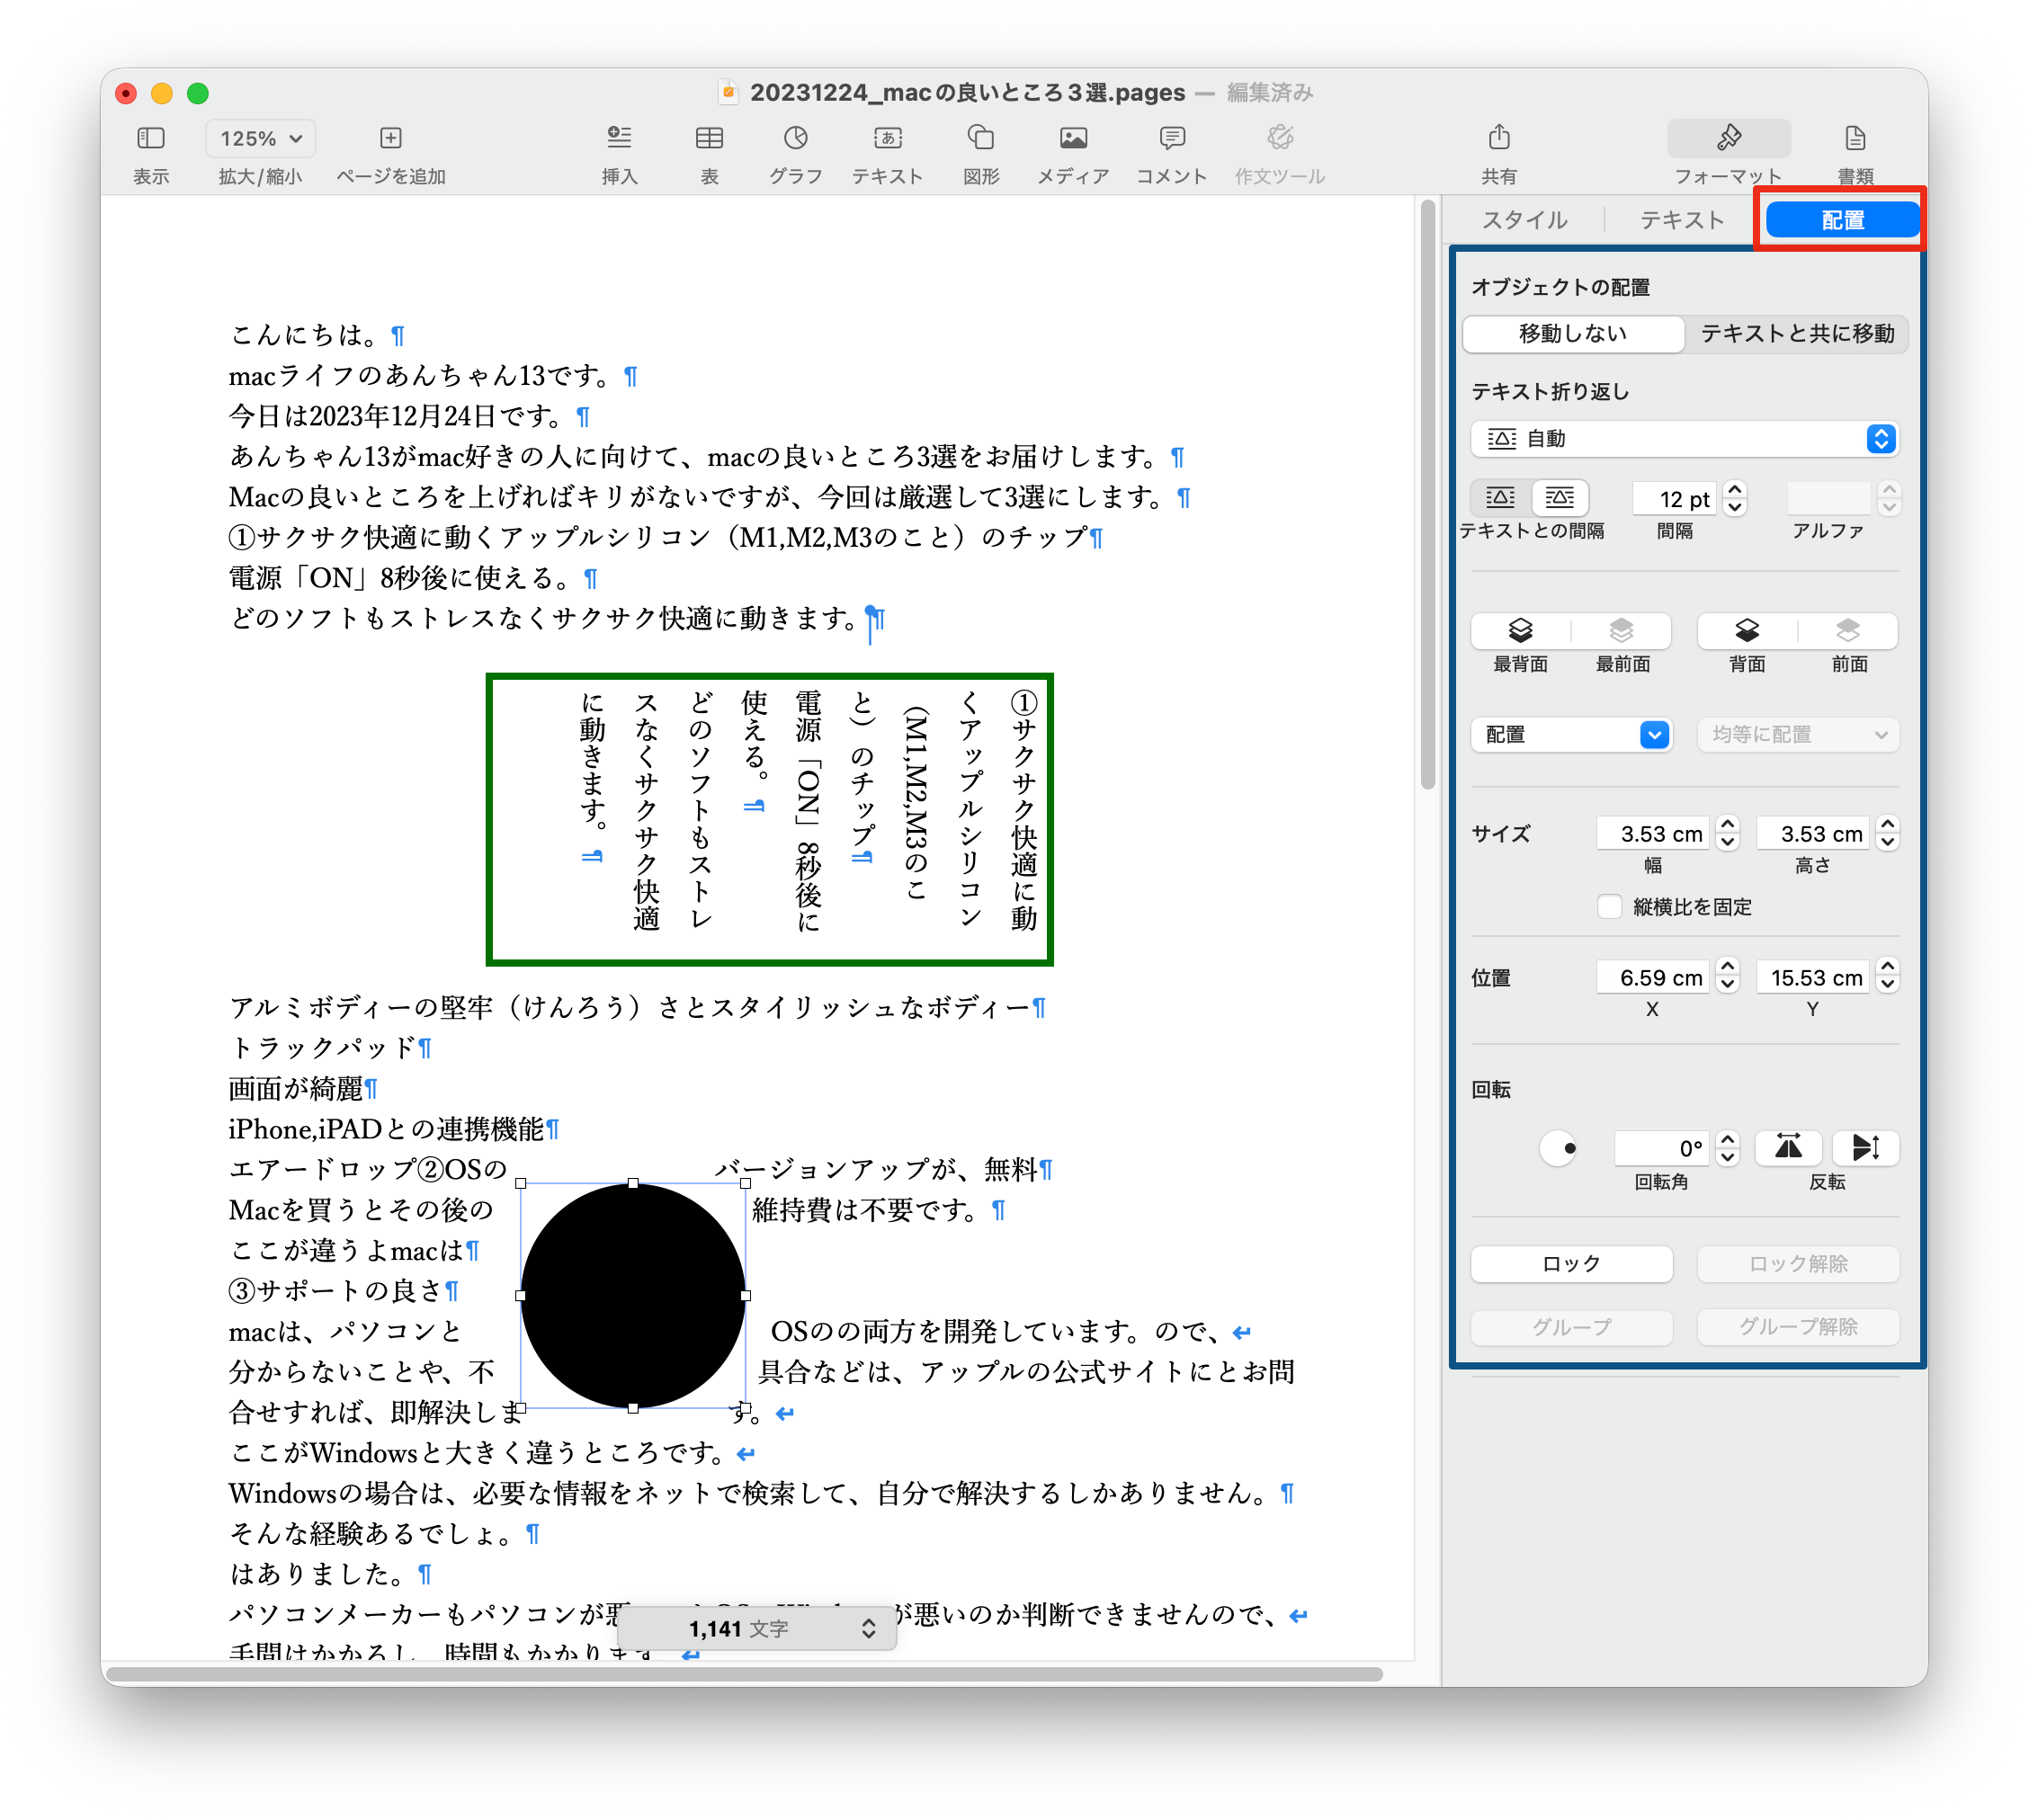This screenshot has width=2029, height=1820.
Task: Click the 図形 (Shape) toolbar icon
Action: (x=981, y=138)
